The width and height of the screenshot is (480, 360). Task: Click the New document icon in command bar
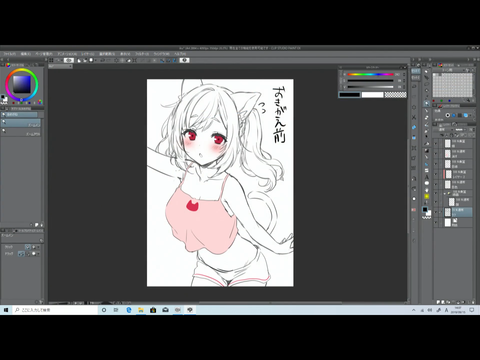79,60
